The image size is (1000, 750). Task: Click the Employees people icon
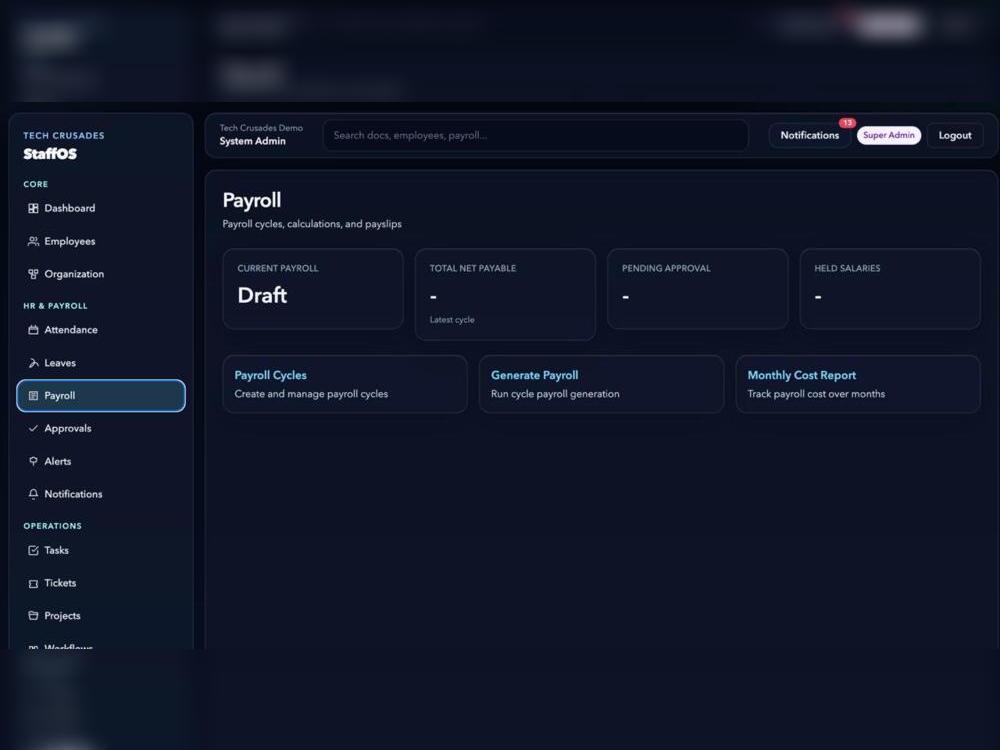point(33,241)
